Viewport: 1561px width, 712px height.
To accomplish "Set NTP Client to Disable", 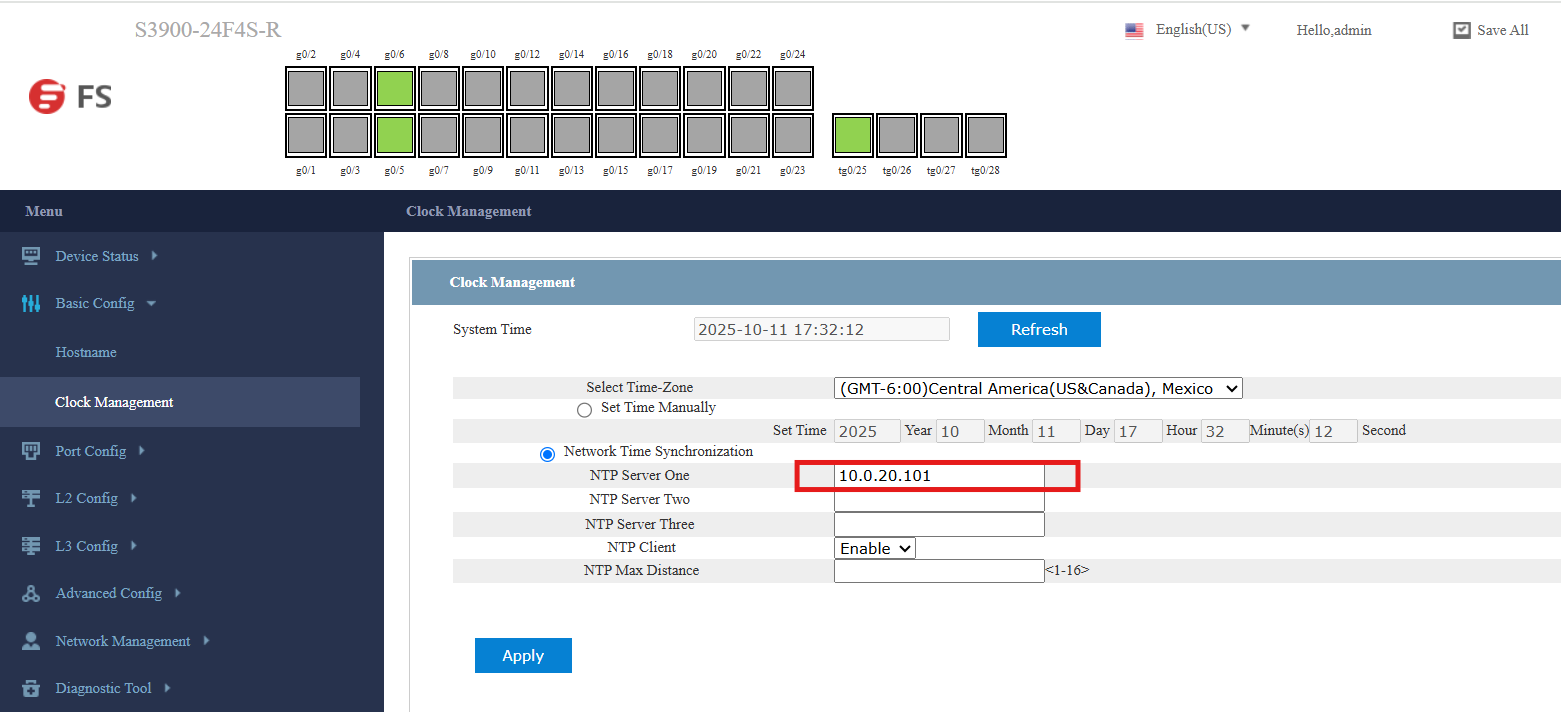I will 874,548.
